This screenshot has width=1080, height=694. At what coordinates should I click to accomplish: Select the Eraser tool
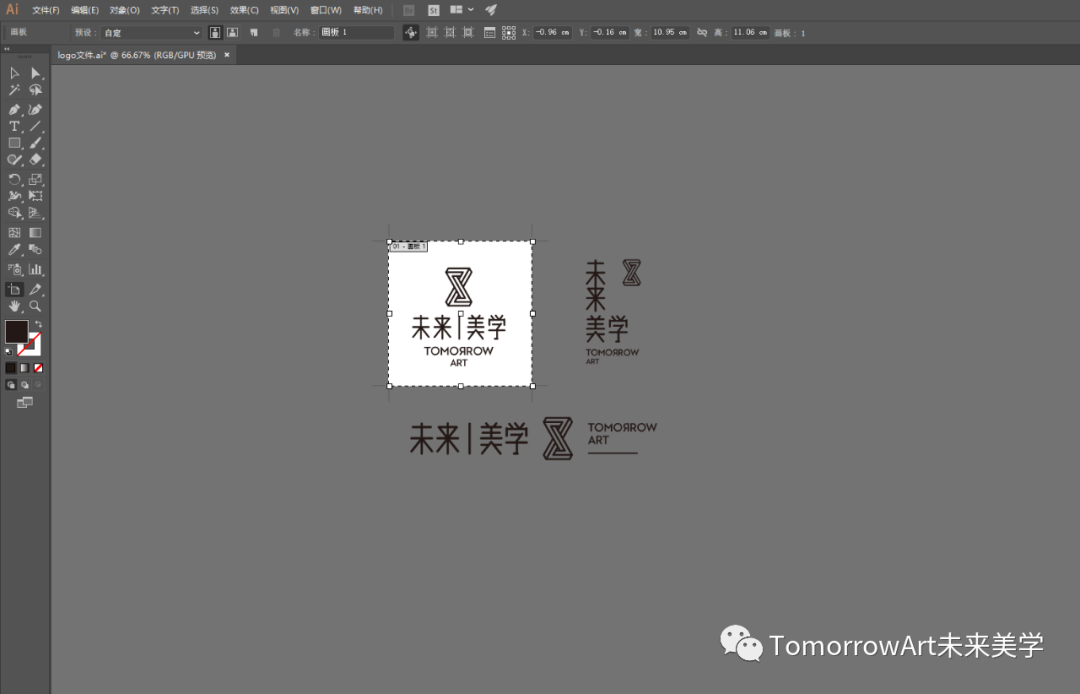coord(35,160)
